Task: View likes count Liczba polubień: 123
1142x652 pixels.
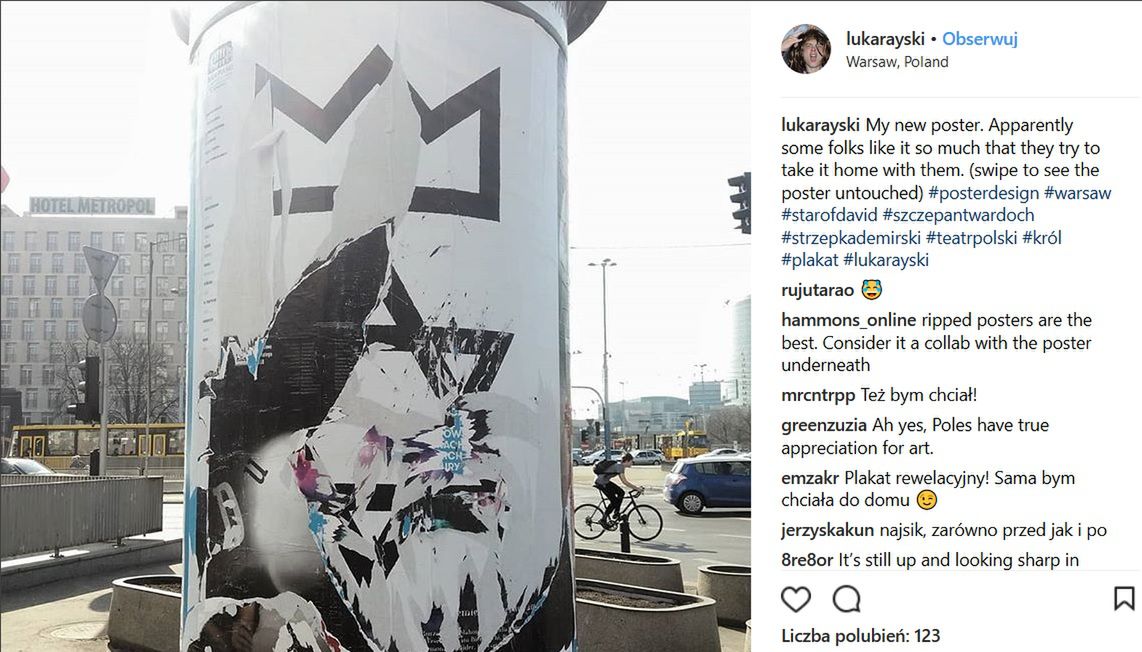Action: (860, 636)
